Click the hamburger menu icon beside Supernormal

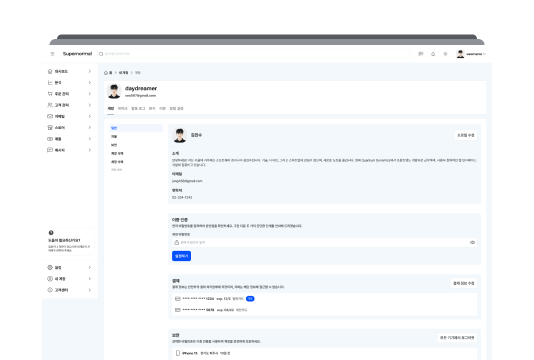52,54
